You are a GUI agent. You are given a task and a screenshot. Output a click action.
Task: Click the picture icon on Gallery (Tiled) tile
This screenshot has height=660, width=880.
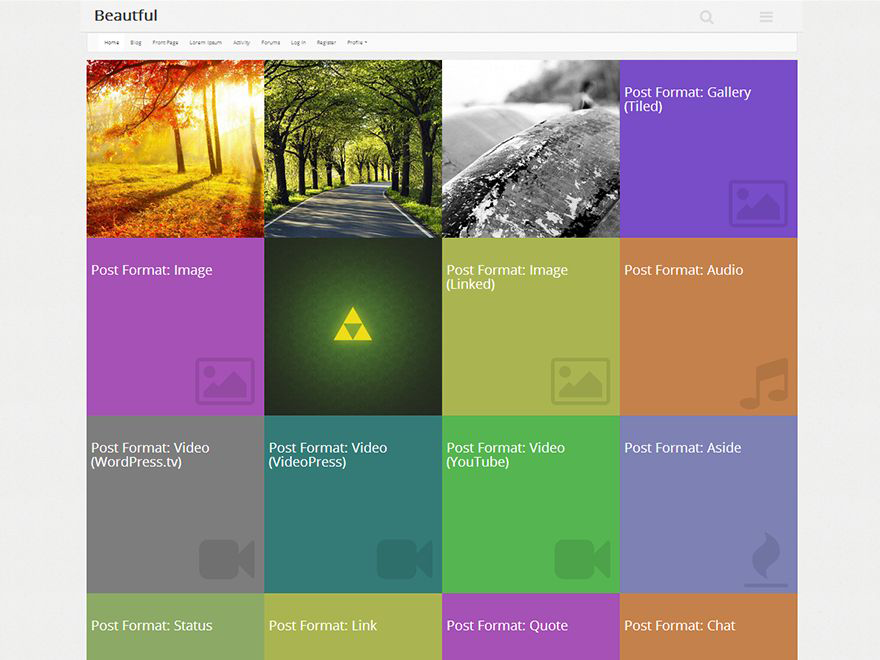(758, 203)
